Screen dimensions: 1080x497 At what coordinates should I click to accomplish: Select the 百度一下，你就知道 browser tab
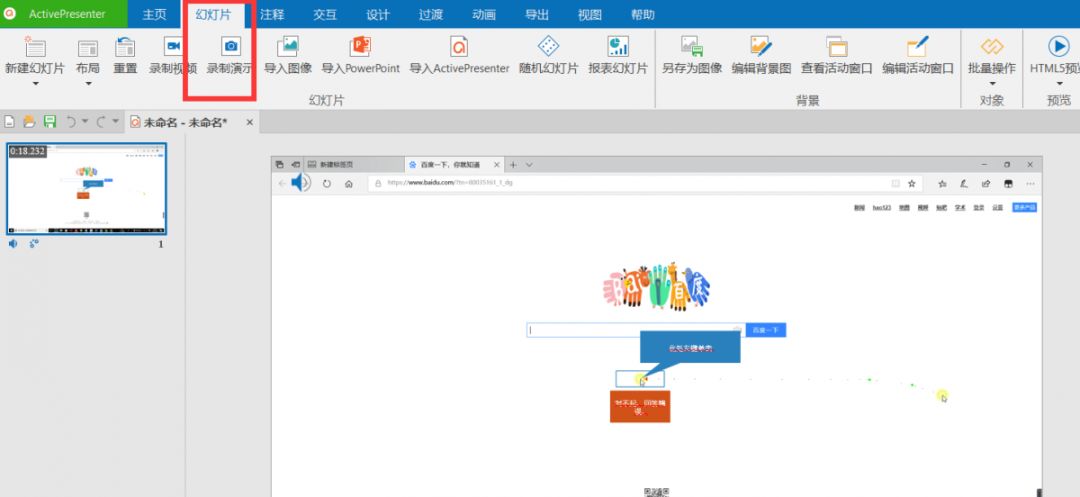click(x=453, y=165)
